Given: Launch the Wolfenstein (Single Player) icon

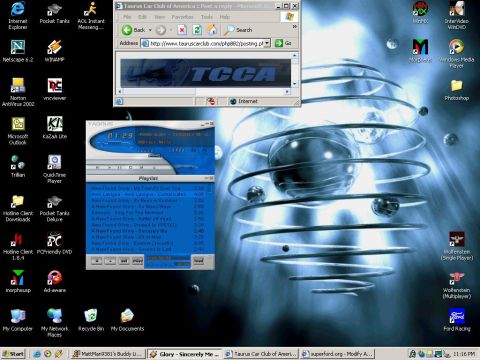Looking at the screenshot, I should (456, 246).
